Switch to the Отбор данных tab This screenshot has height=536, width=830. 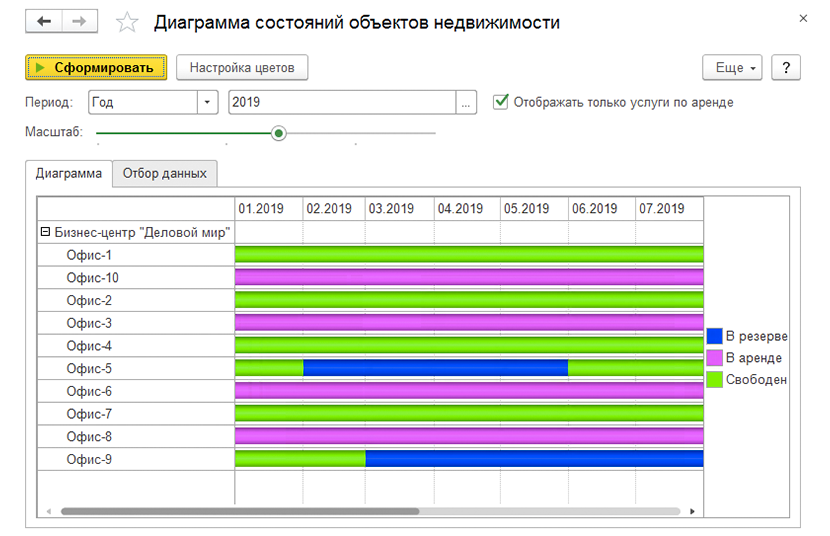[165, 174]
